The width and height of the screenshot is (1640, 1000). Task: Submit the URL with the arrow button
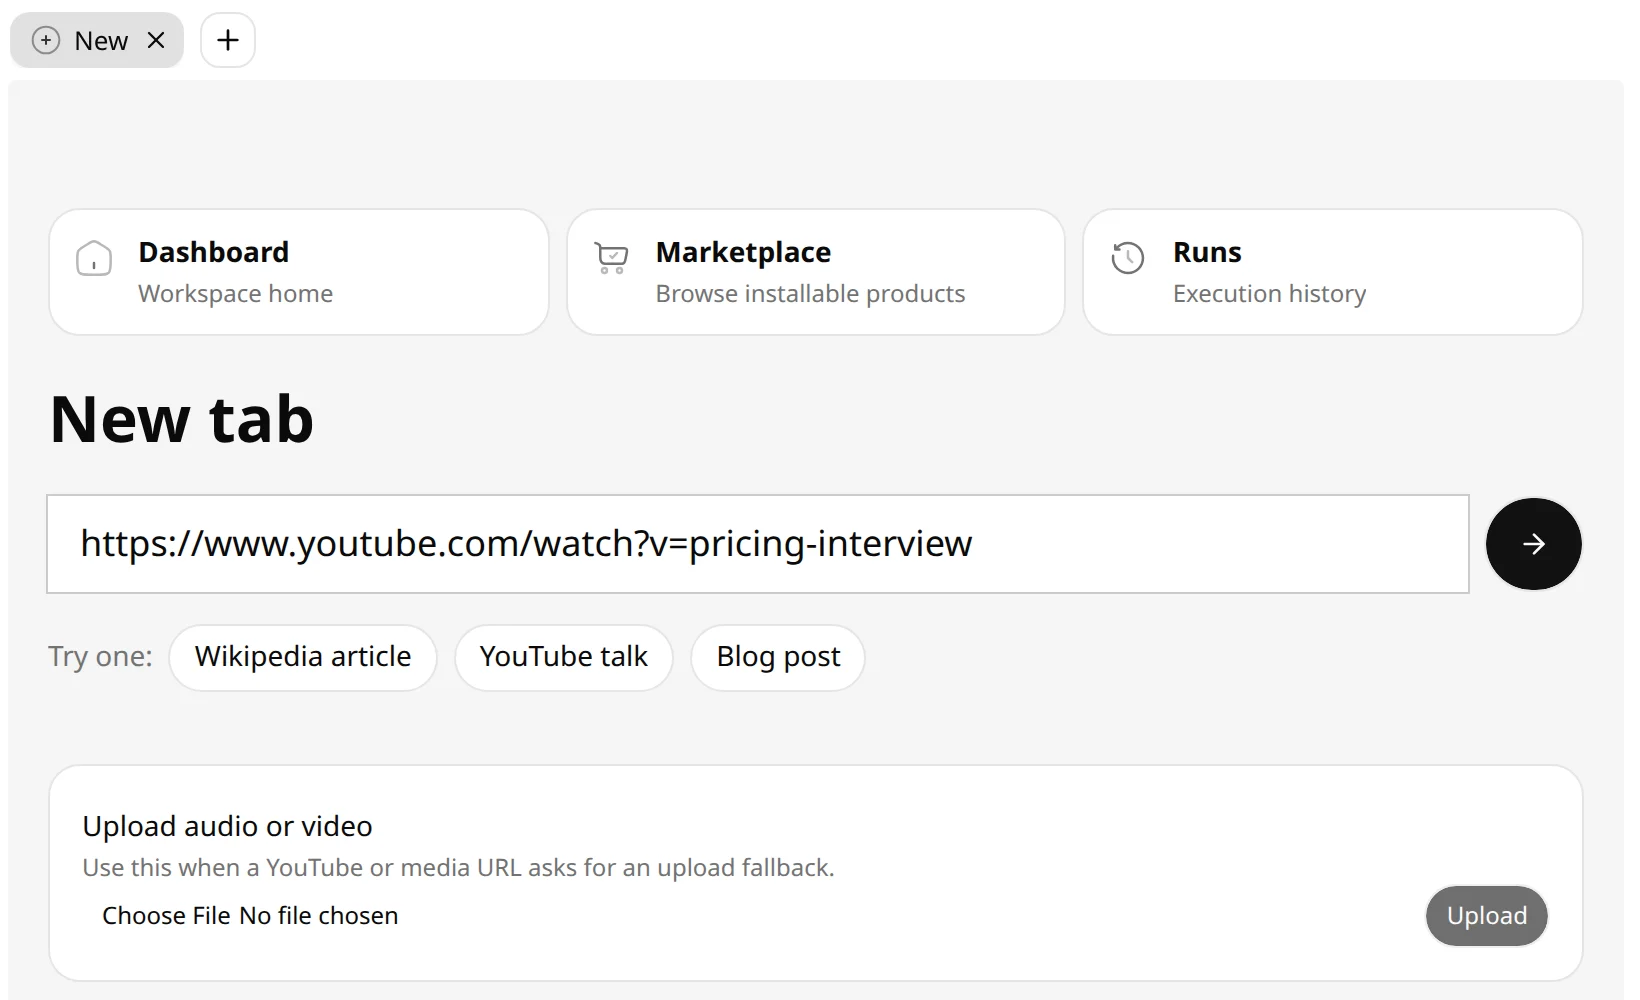tap(1534, 544)
